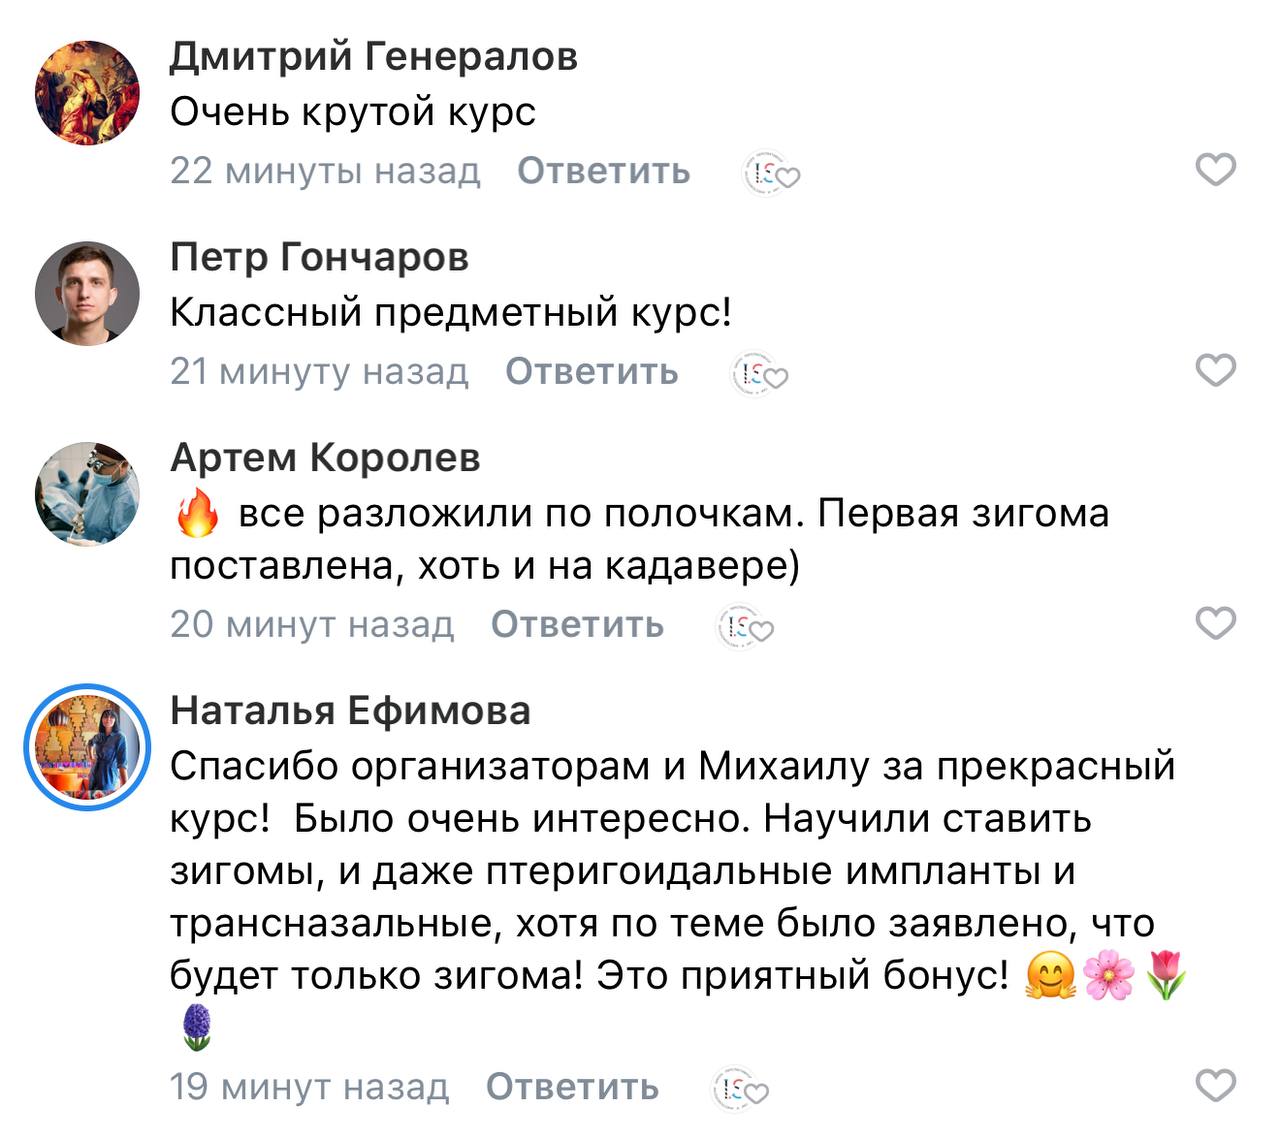Open the Петр Гончаров username link
Image resolution: width=1280 pixels, height=1138 pixels.
(319, 257)
